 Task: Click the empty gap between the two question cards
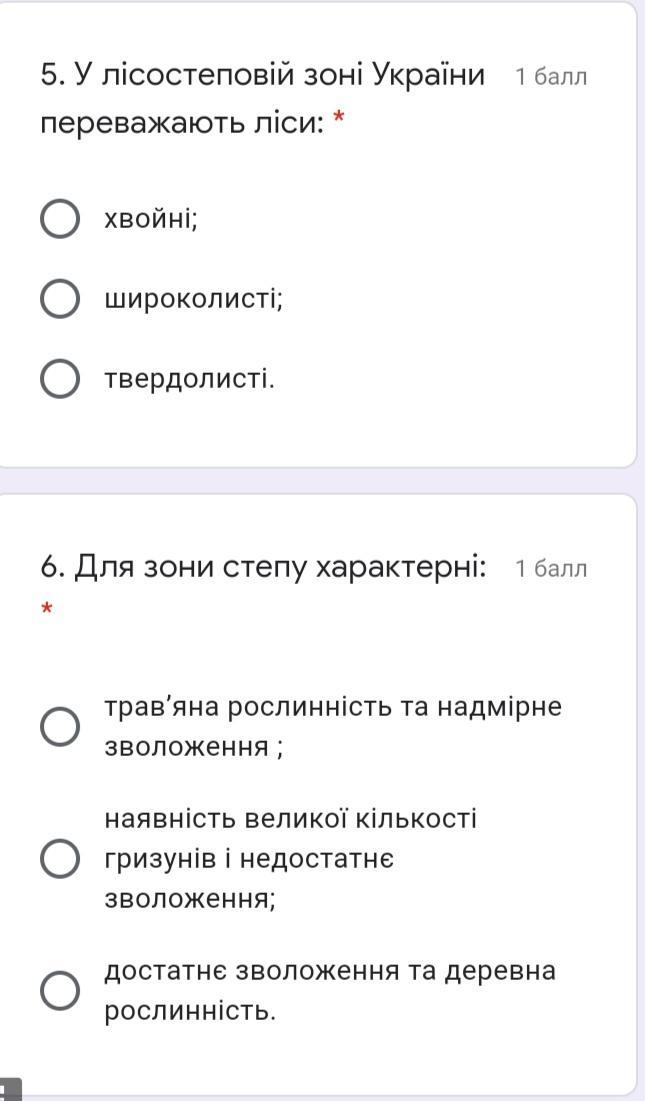322,480
